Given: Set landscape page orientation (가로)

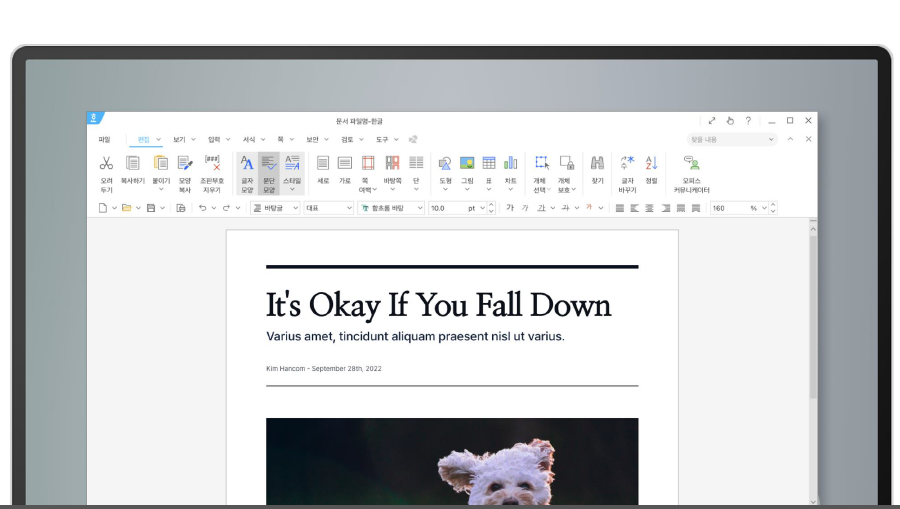Looking at the screenshot, I should (x=345, y=164).
